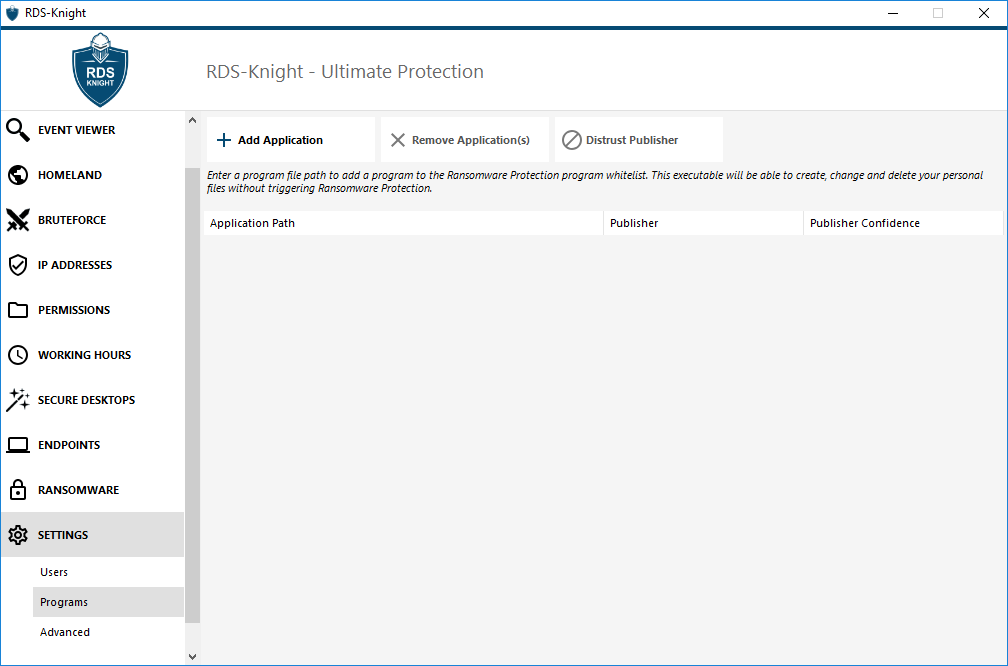Click the IP Addresses shield icon
1008x666 pixels.
(x=17, y=265)
